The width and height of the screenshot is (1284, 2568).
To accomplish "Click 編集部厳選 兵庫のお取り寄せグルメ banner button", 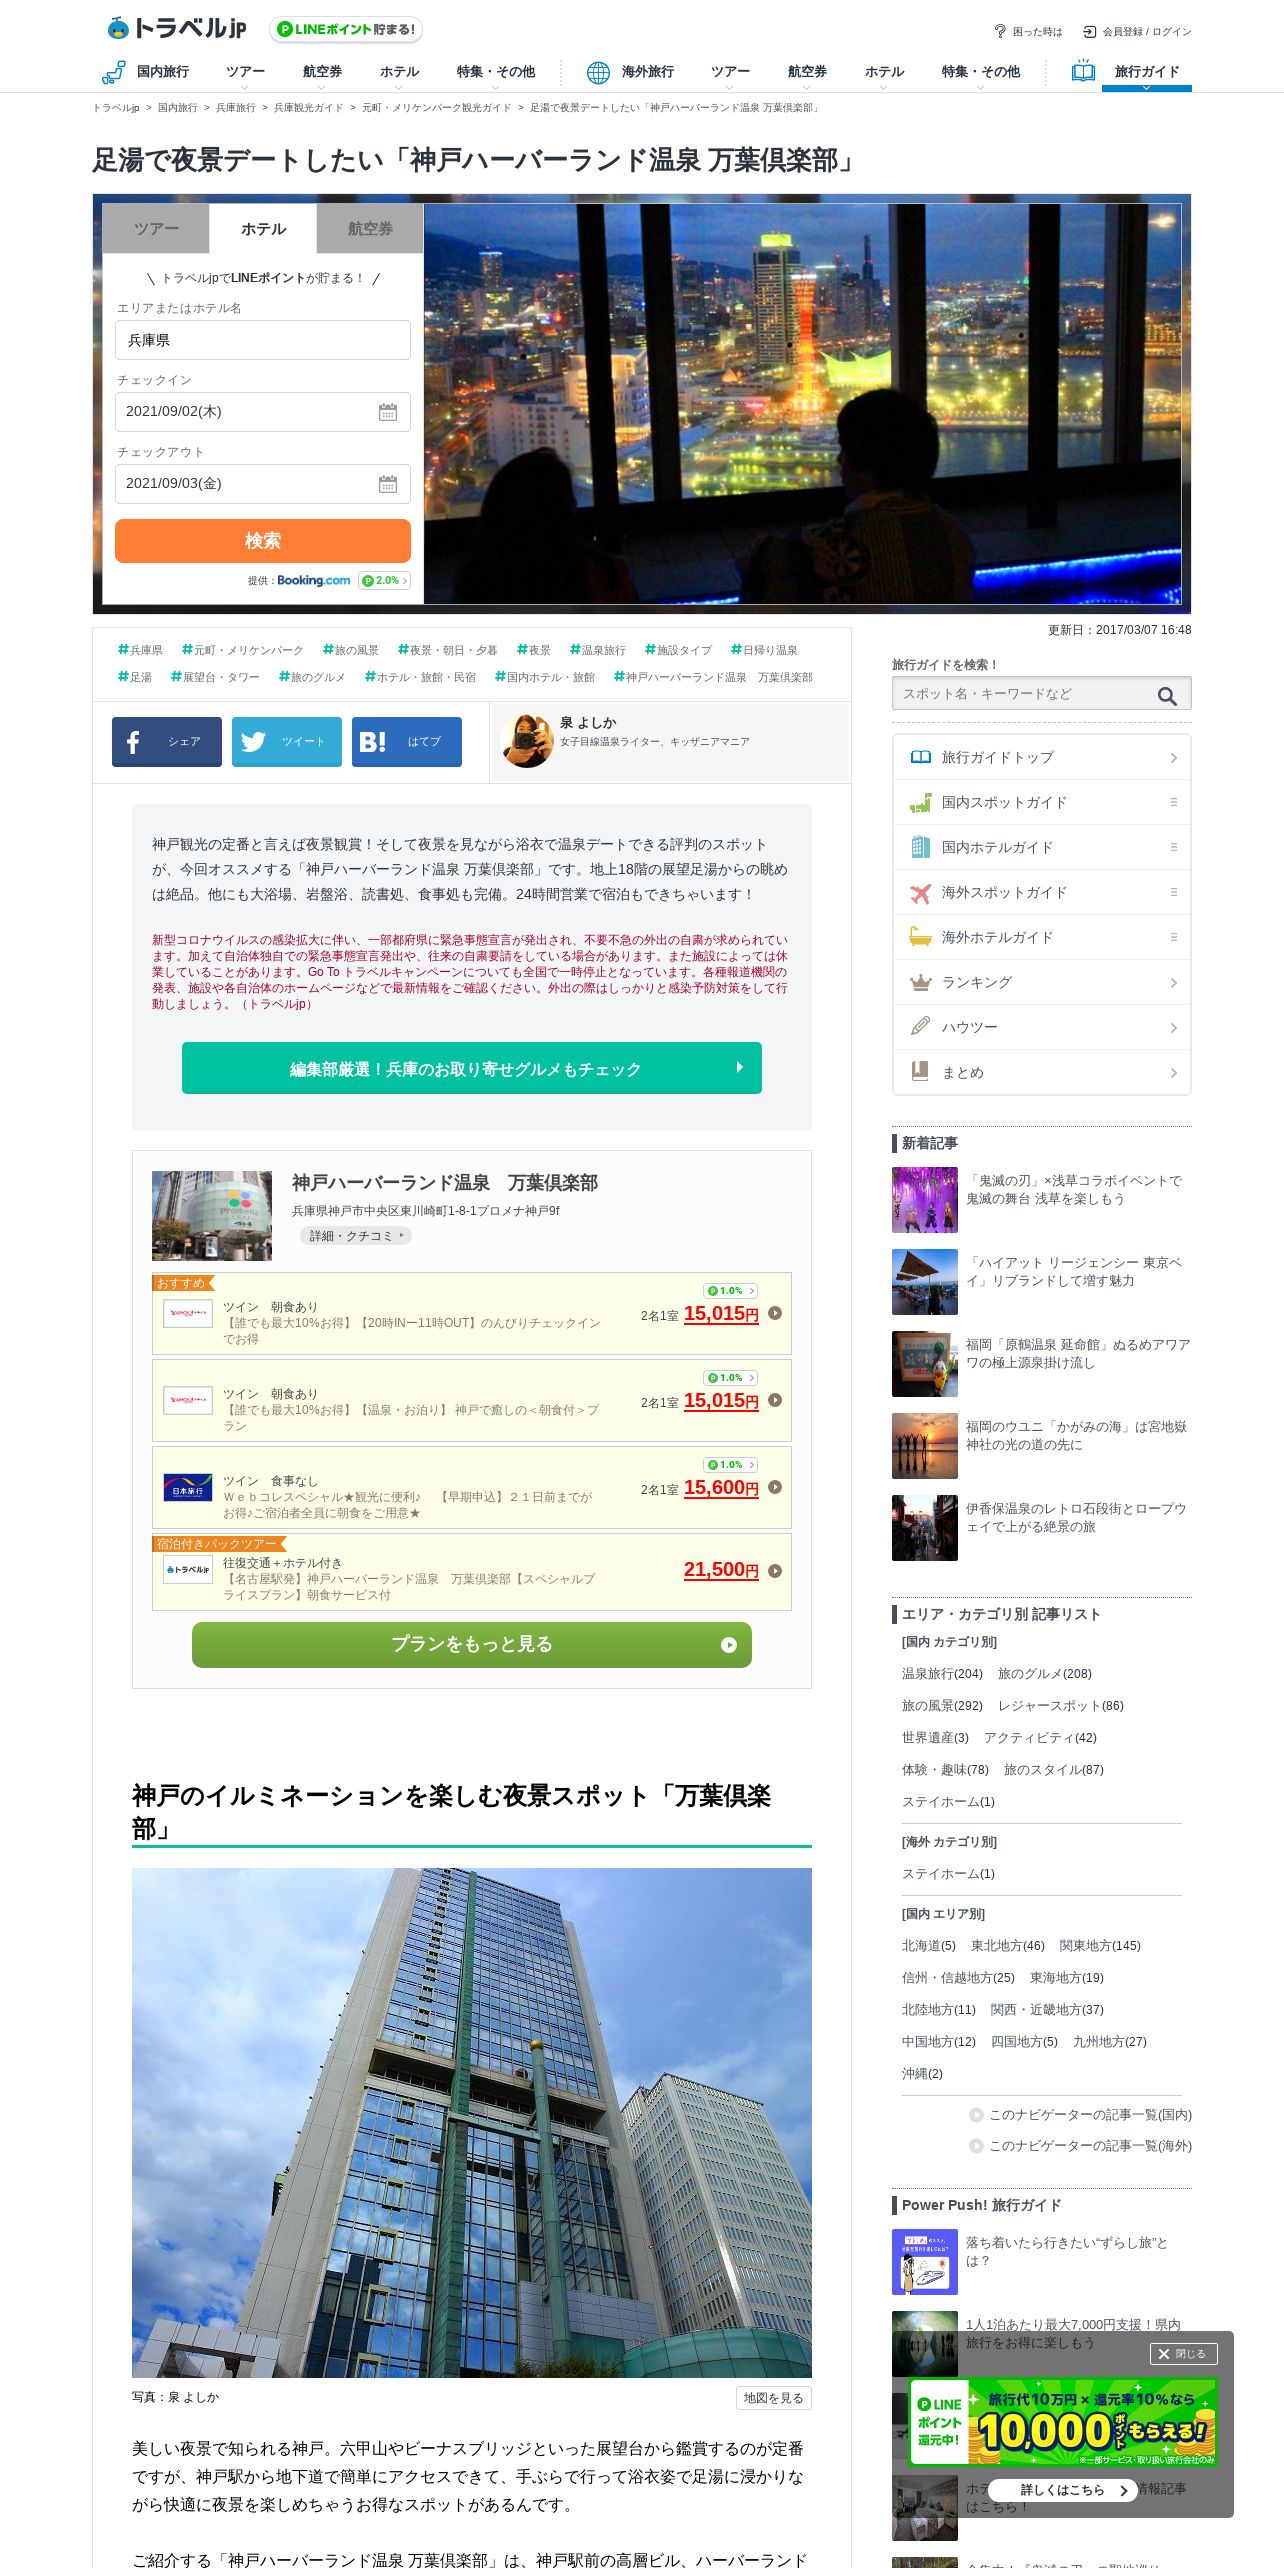I will [472, 1068].
